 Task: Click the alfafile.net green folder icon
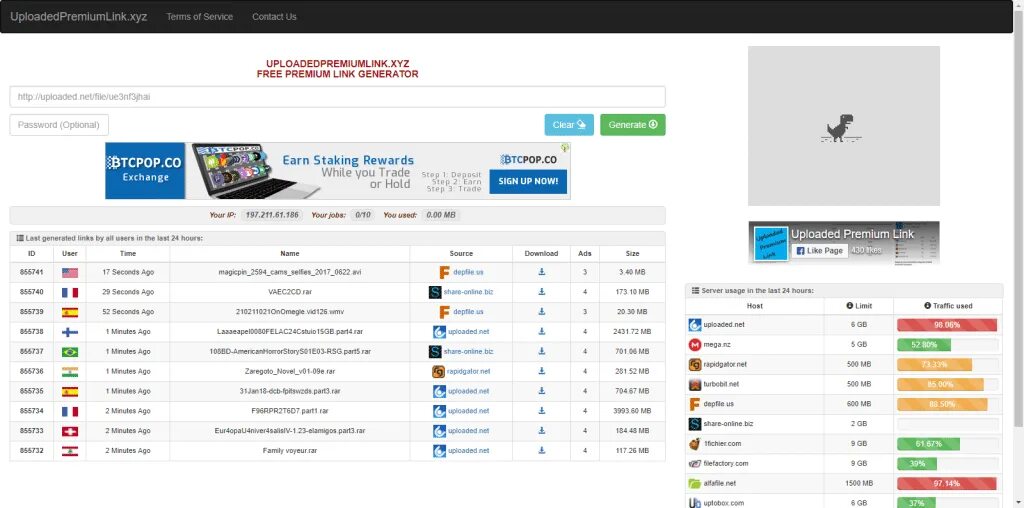pos(695,484)
